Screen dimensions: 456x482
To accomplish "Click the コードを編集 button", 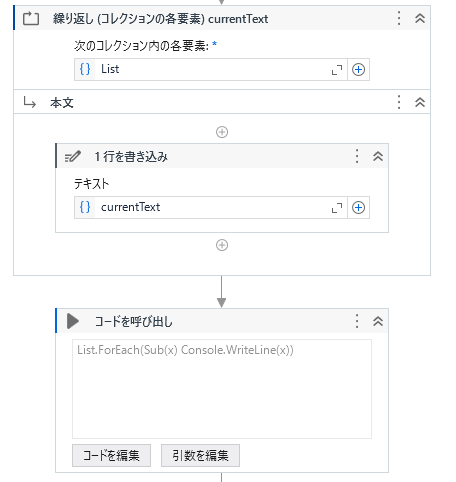I will (x=111, y=455).
